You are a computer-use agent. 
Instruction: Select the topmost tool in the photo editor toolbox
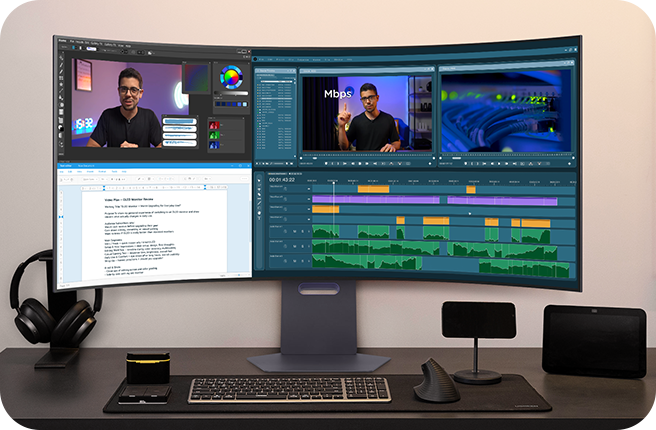tap(61, 58)
